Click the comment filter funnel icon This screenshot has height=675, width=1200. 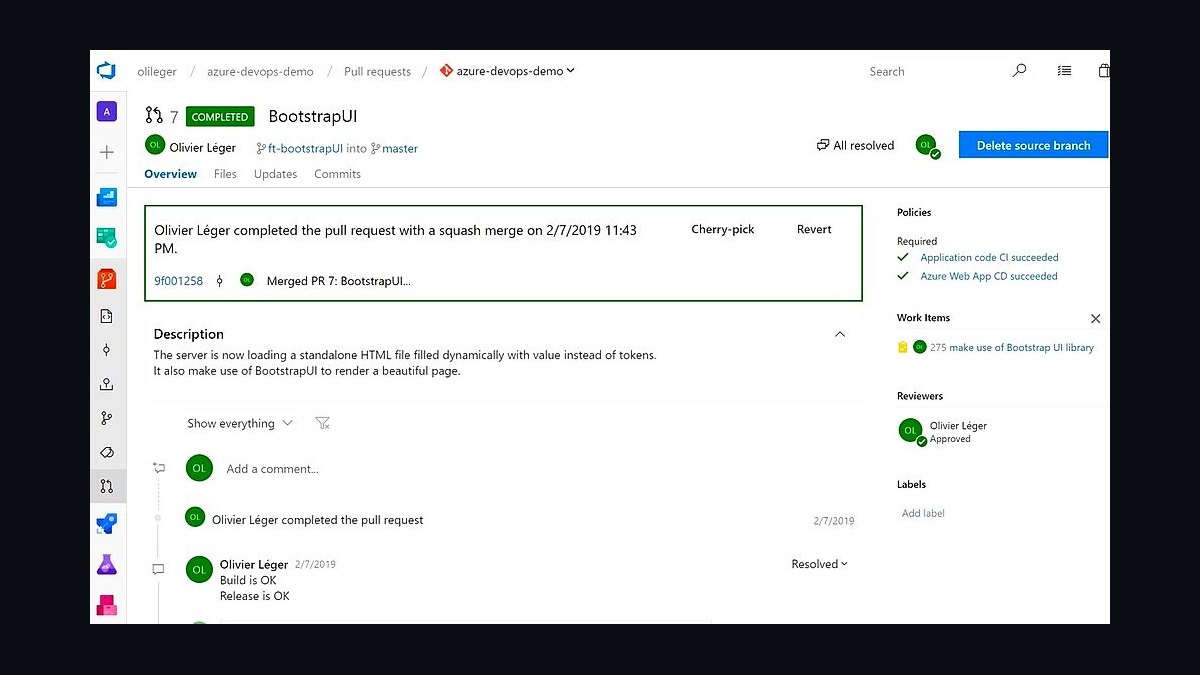[322, 423]
